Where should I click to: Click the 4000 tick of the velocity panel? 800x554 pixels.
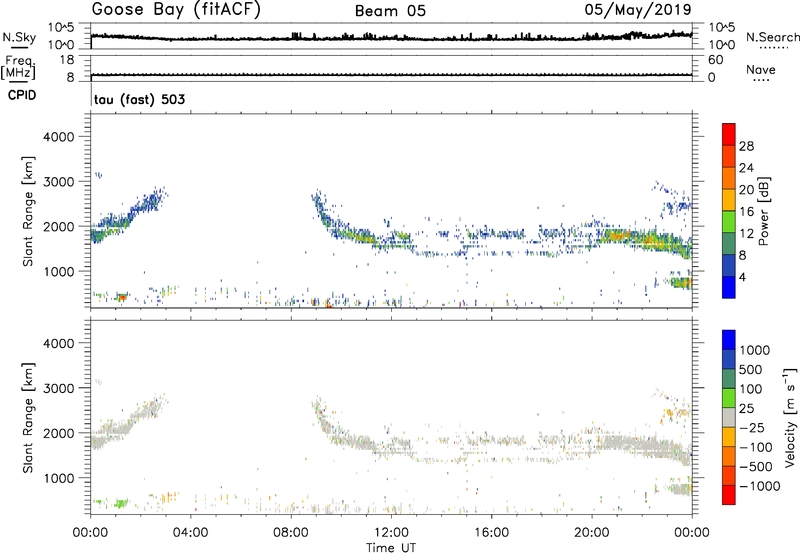coord(58,343)
